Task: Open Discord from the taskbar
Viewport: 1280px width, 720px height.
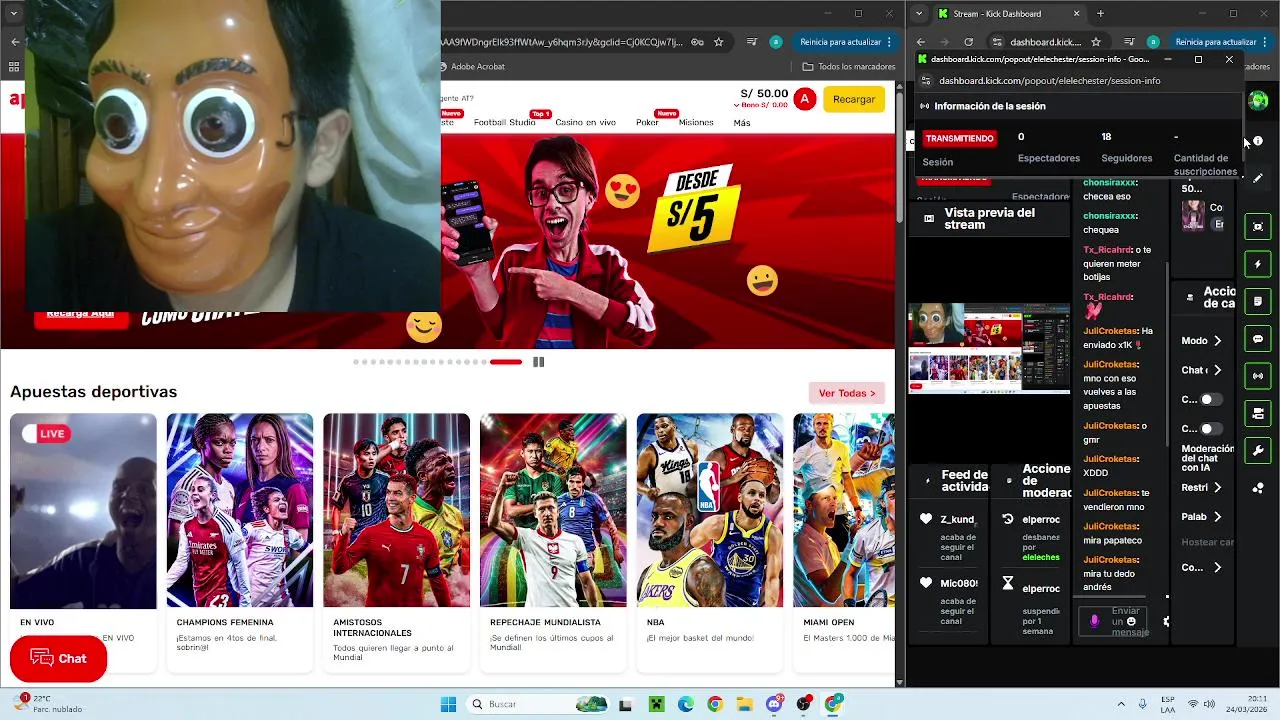Action: pyautogui.click(x=774, y=704)
